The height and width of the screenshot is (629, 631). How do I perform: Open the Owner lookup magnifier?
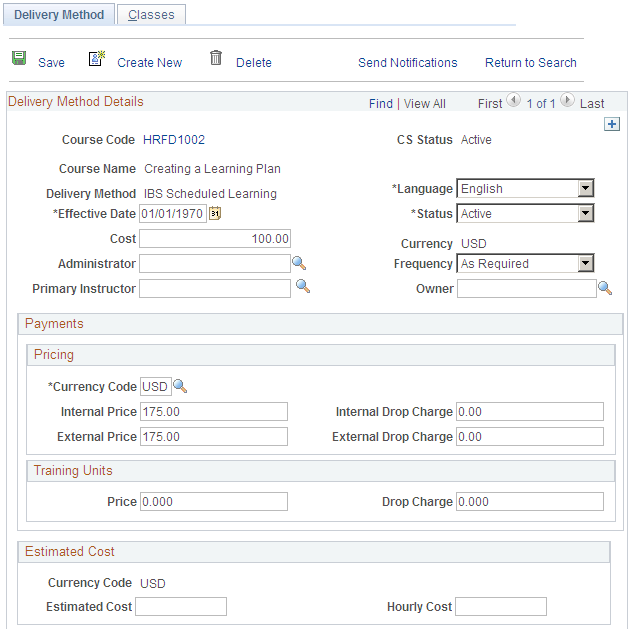click(605, 288)
